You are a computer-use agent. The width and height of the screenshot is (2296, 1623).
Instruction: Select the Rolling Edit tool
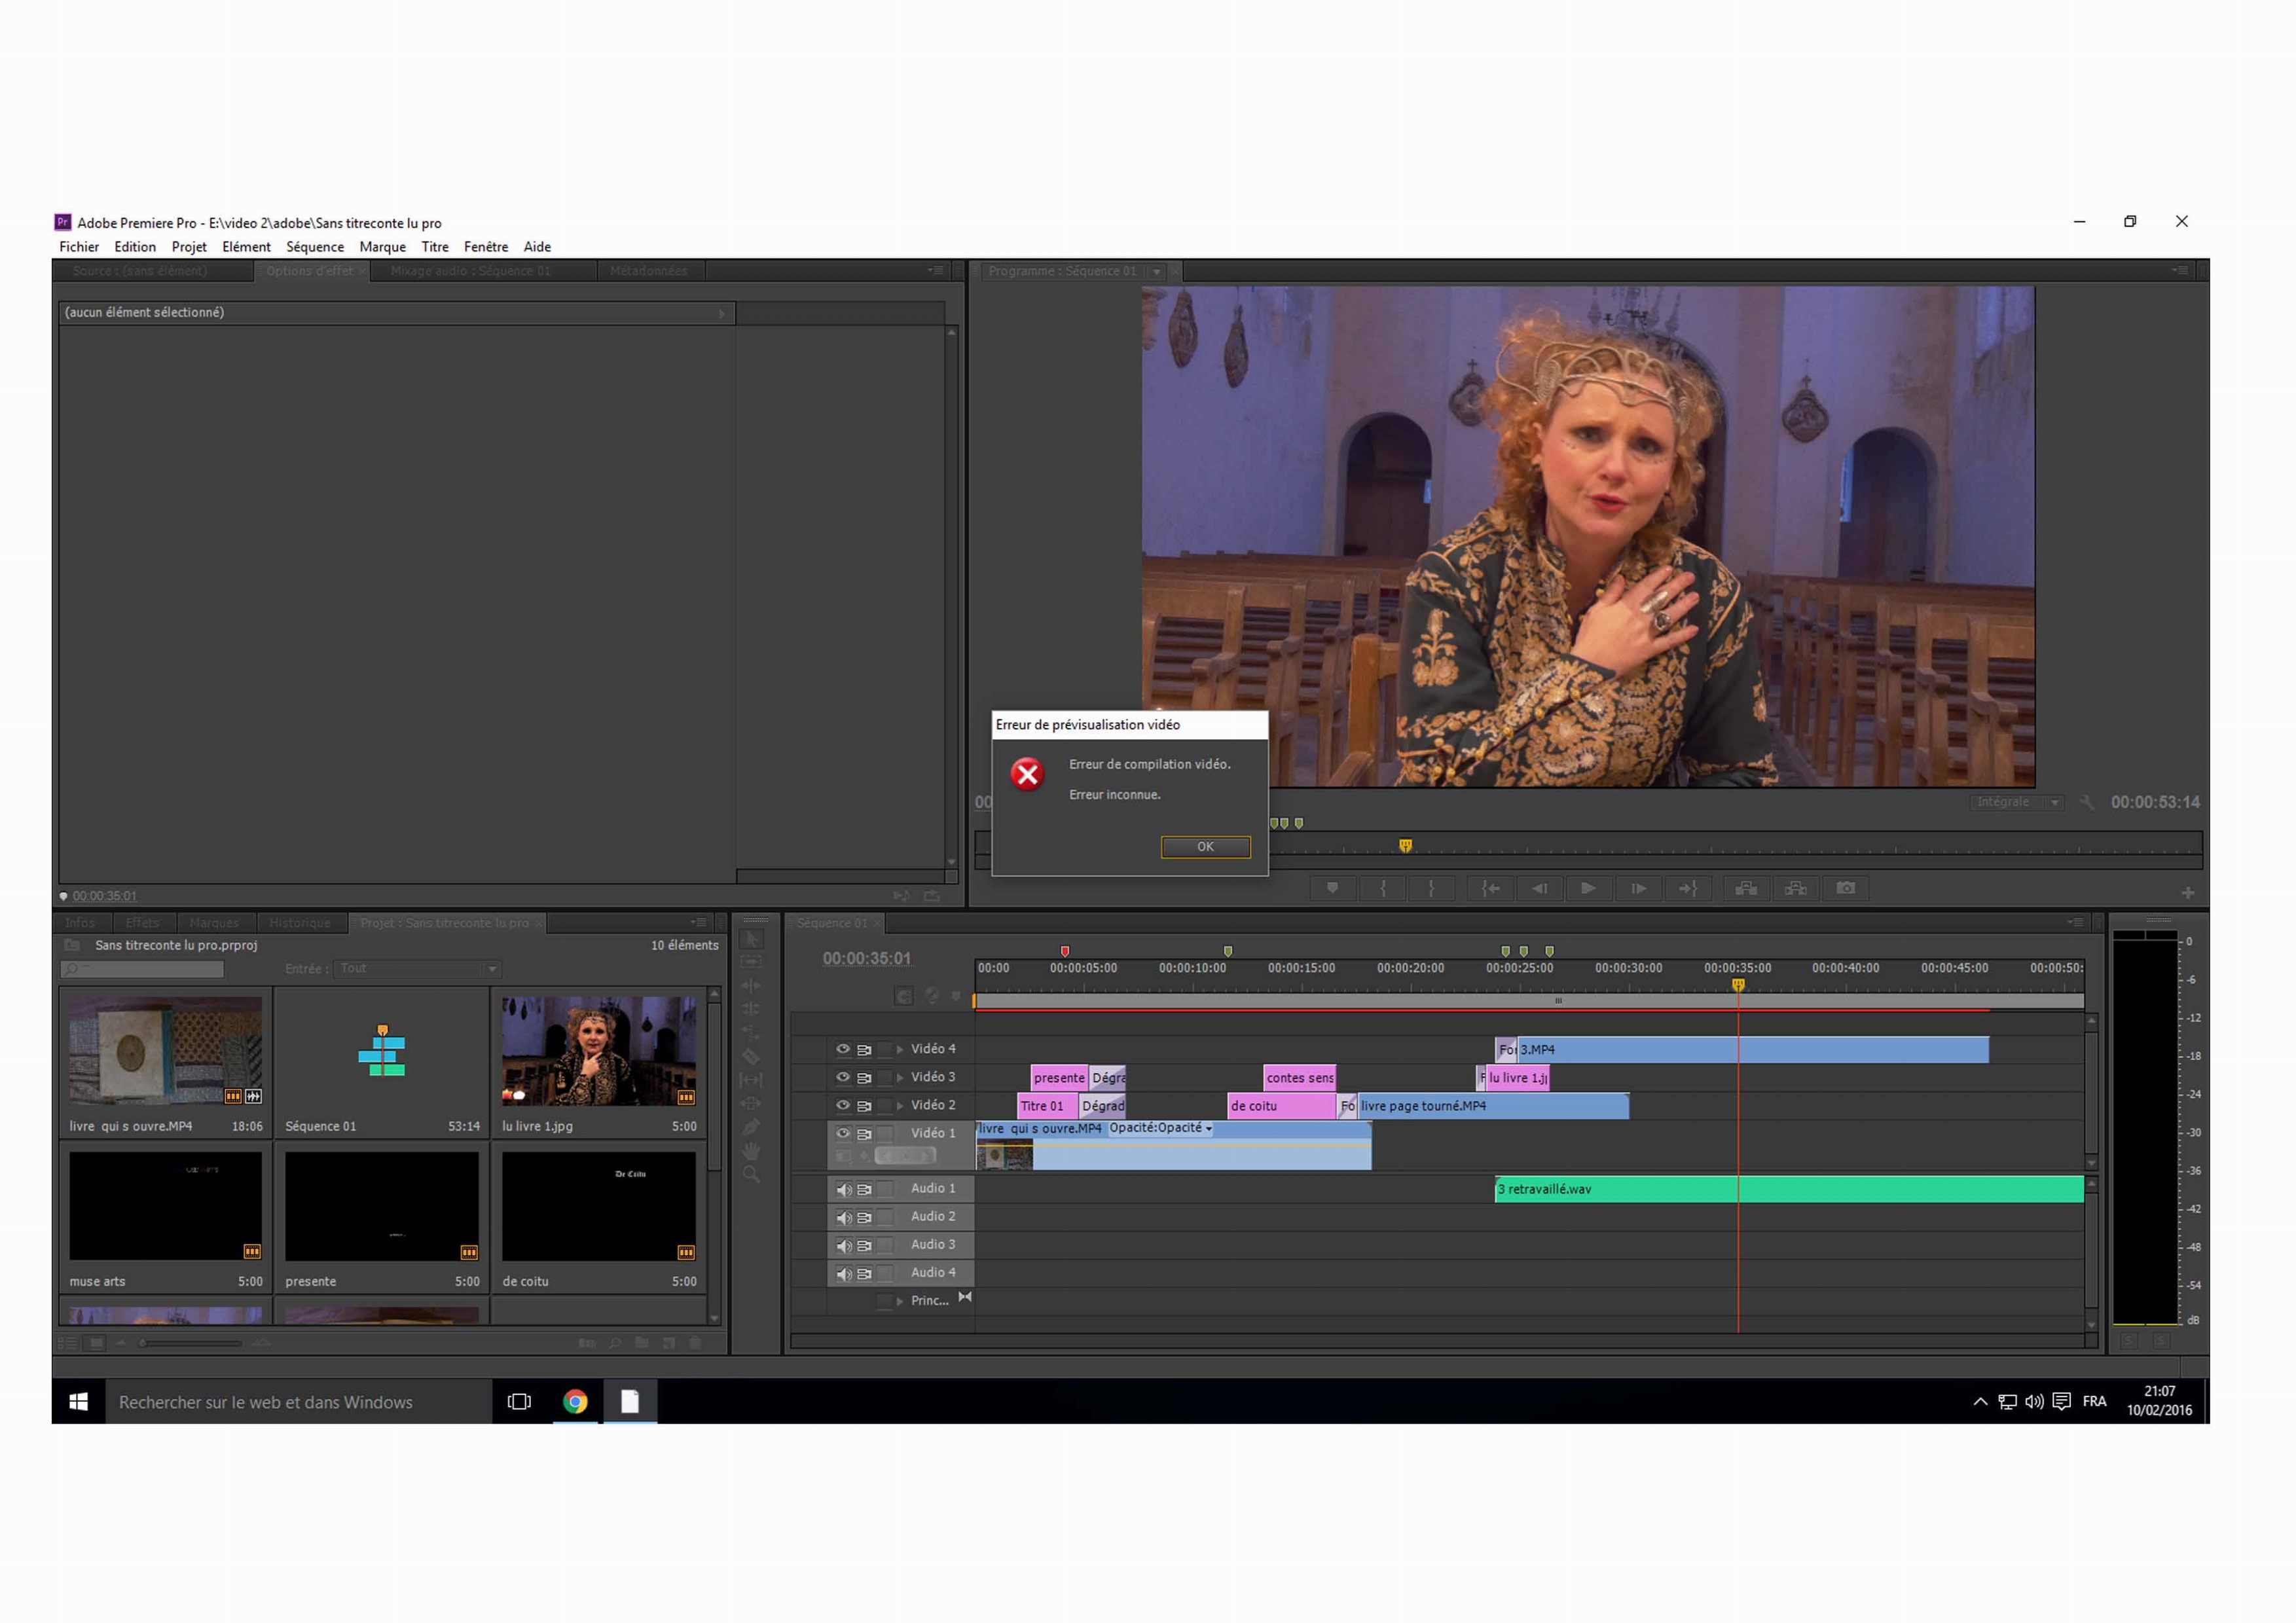[x=752, y=1009]
